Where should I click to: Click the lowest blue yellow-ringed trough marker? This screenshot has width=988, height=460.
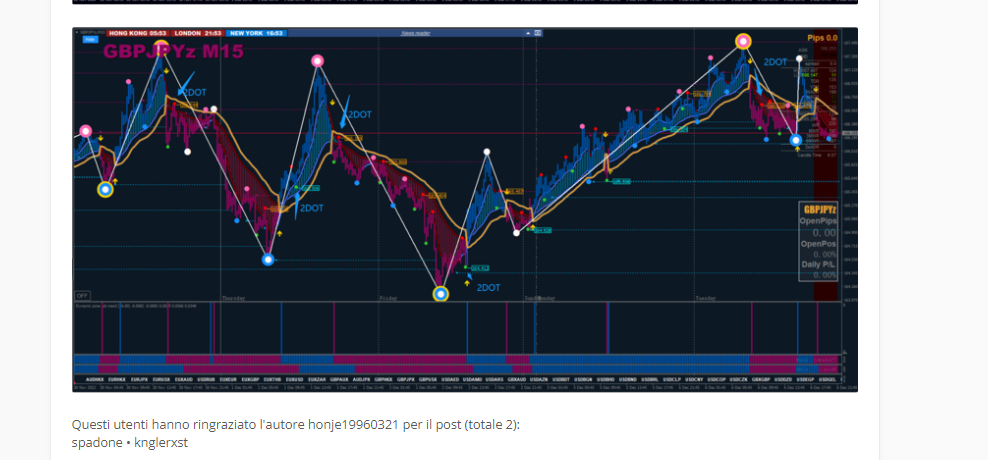click(440, 294)
